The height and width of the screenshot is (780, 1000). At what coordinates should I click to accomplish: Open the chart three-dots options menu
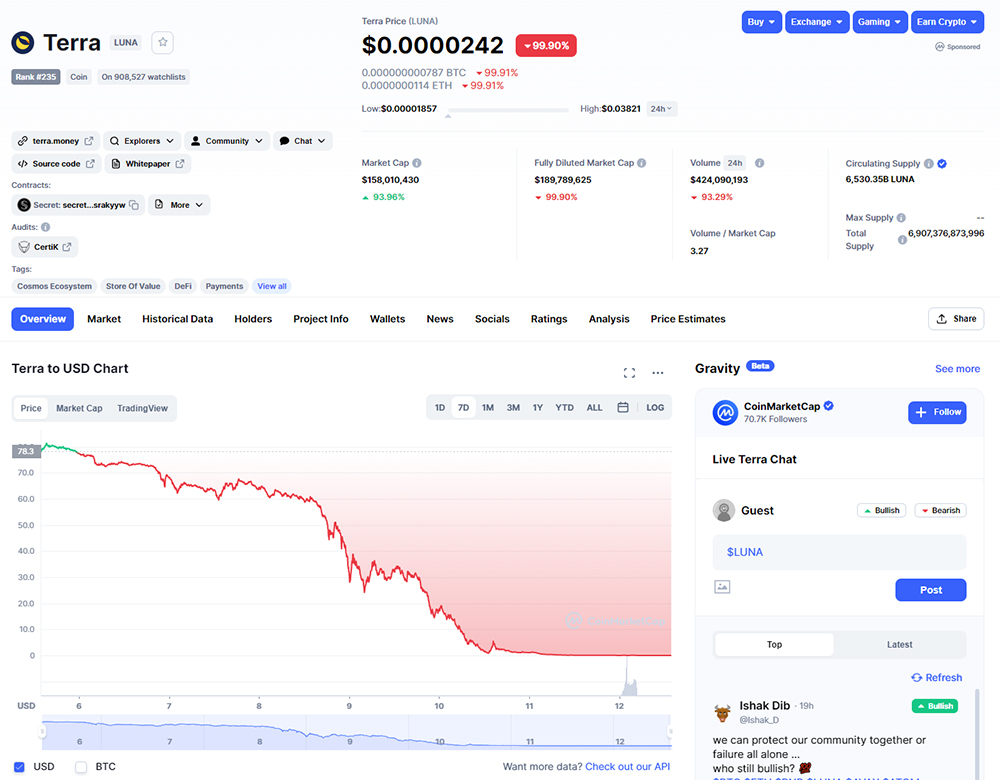pyautogui.click(x=657, y=373)
